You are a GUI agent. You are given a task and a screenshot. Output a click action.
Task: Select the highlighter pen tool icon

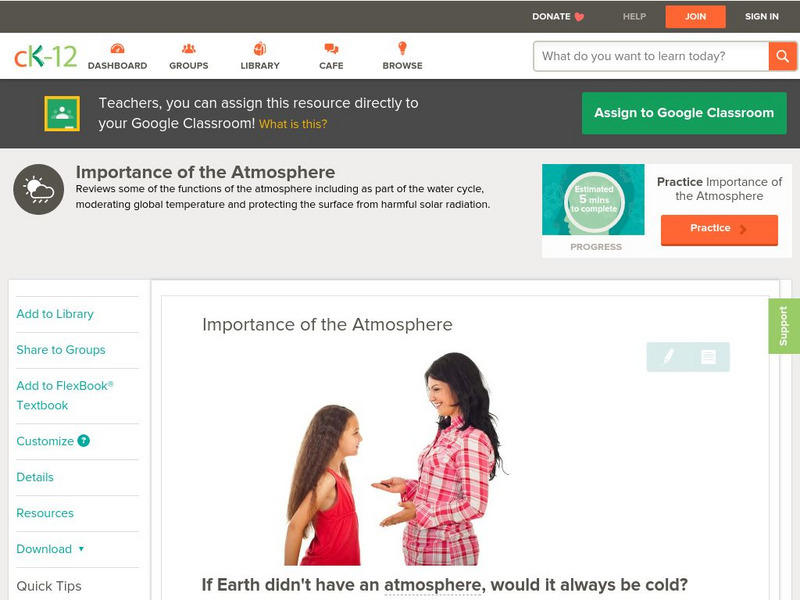[x=668, y=356]
